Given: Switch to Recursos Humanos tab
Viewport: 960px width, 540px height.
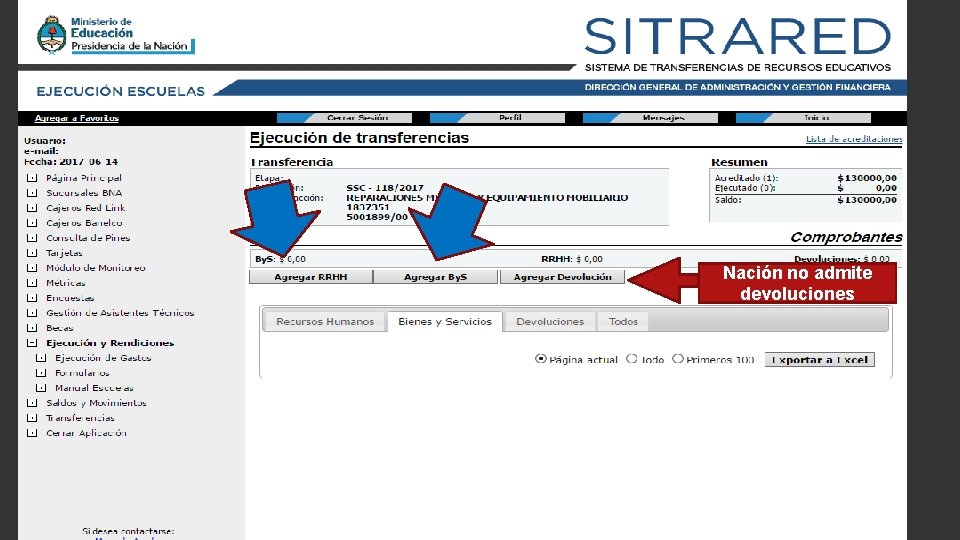Looking at the screenshot, I should point(325,321).
